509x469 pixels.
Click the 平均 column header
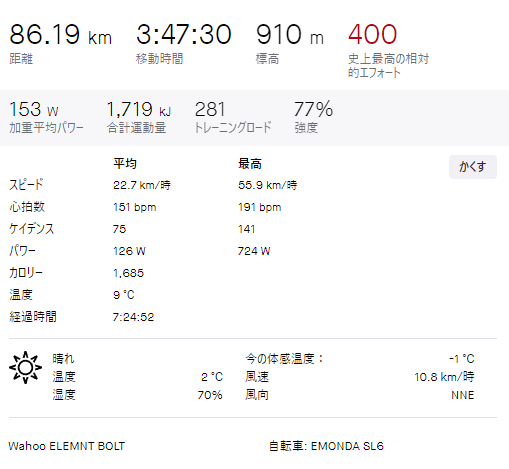tap(125, 164)
